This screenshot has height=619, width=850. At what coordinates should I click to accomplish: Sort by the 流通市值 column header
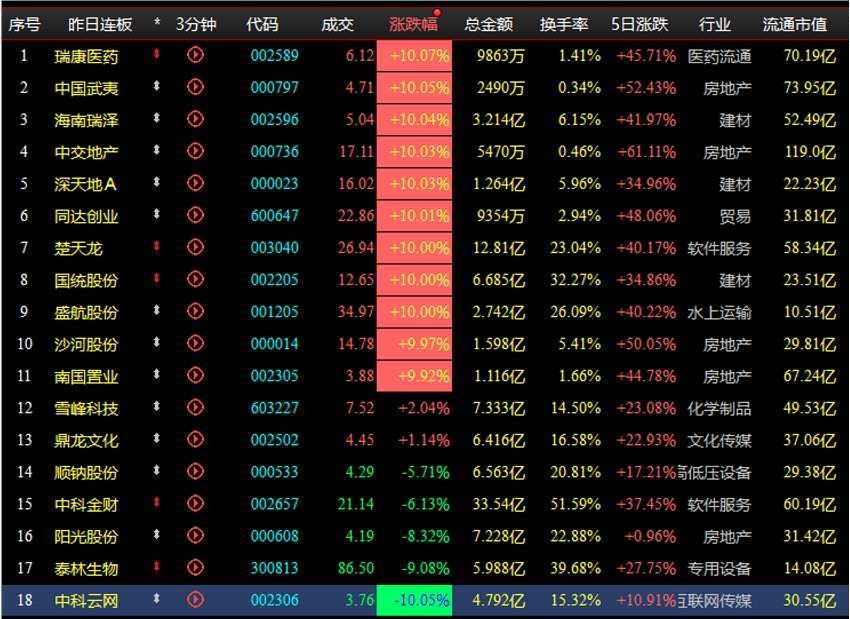coord(795,24)
